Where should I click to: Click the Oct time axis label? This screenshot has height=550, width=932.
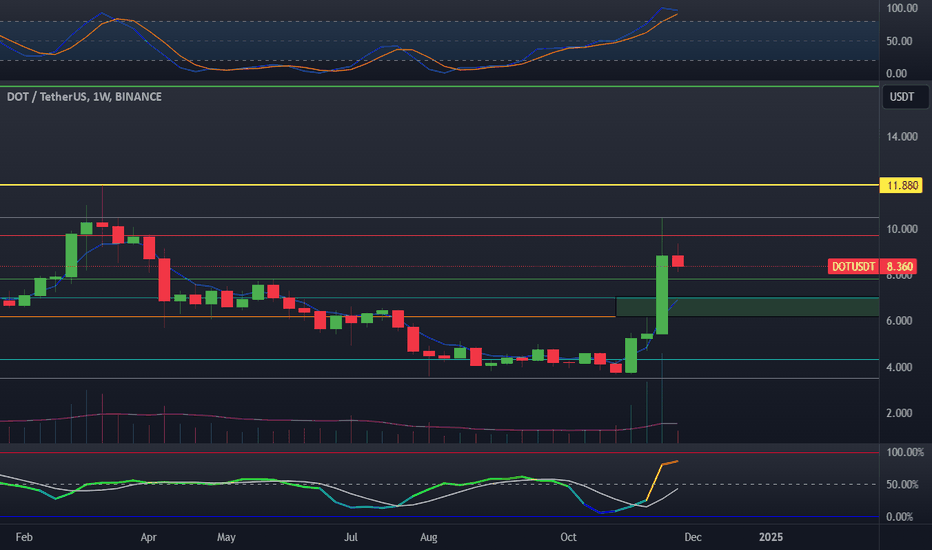(x=568, y=537)
